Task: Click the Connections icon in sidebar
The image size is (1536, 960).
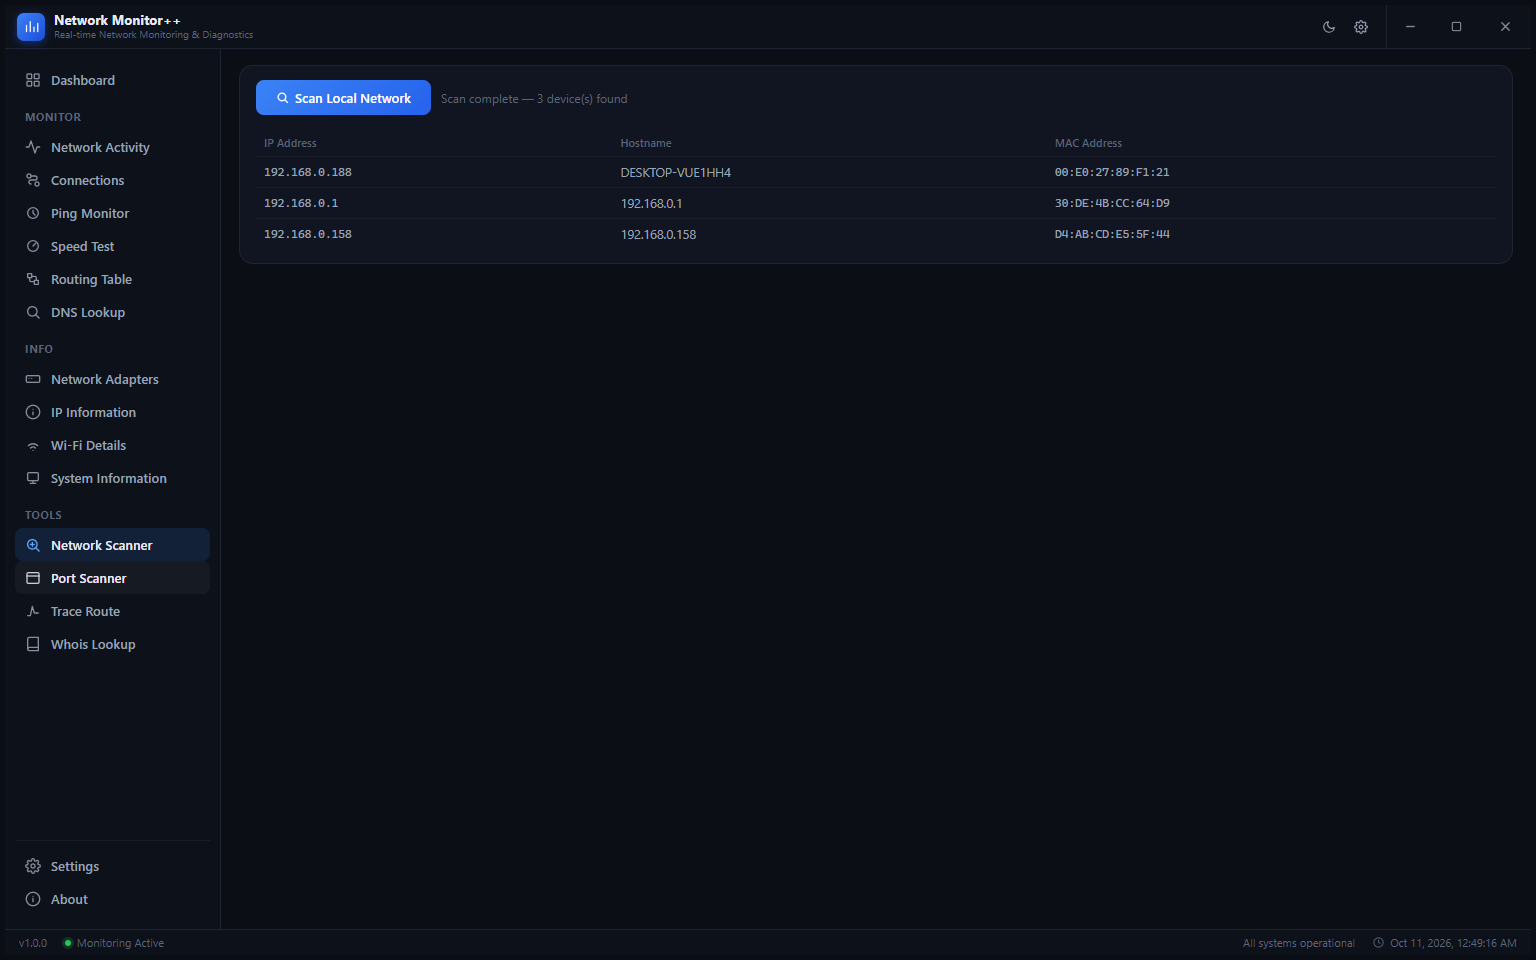Action: (33, 180)
